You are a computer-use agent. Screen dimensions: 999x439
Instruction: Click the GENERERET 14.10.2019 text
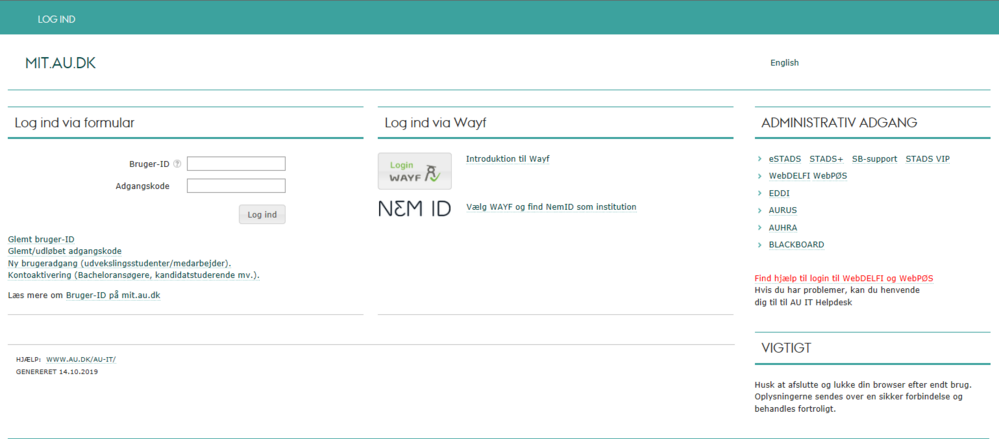click(57, 371)
